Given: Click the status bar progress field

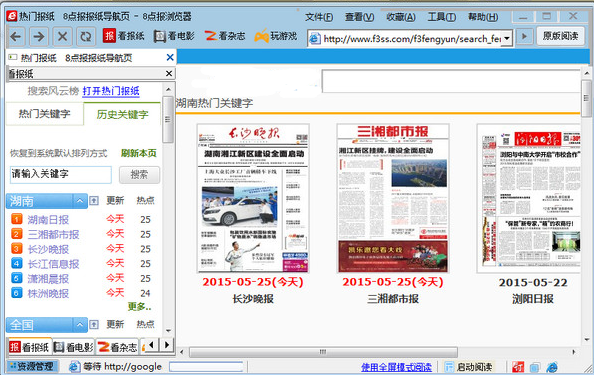Looking at the screenshot, I should point(206,366).
